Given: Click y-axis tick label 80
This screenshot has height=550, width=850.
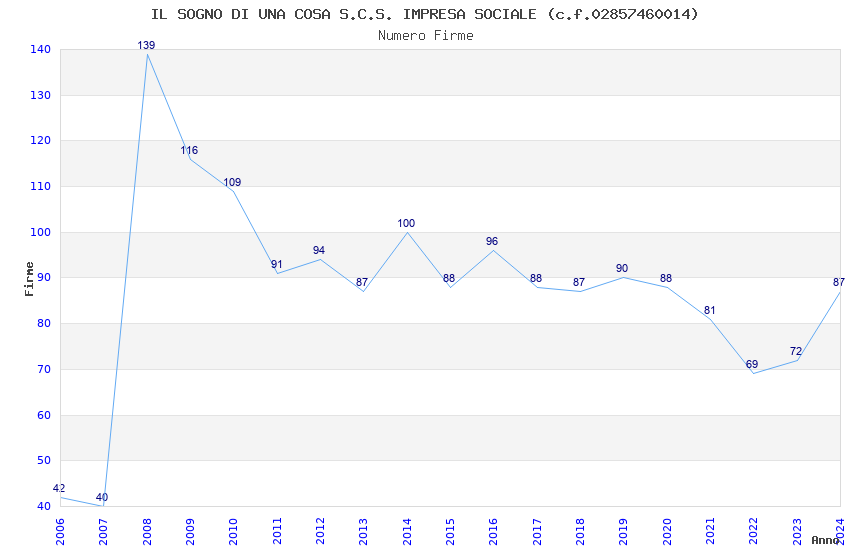Looking at the screenshot, I should coord(44,323).
